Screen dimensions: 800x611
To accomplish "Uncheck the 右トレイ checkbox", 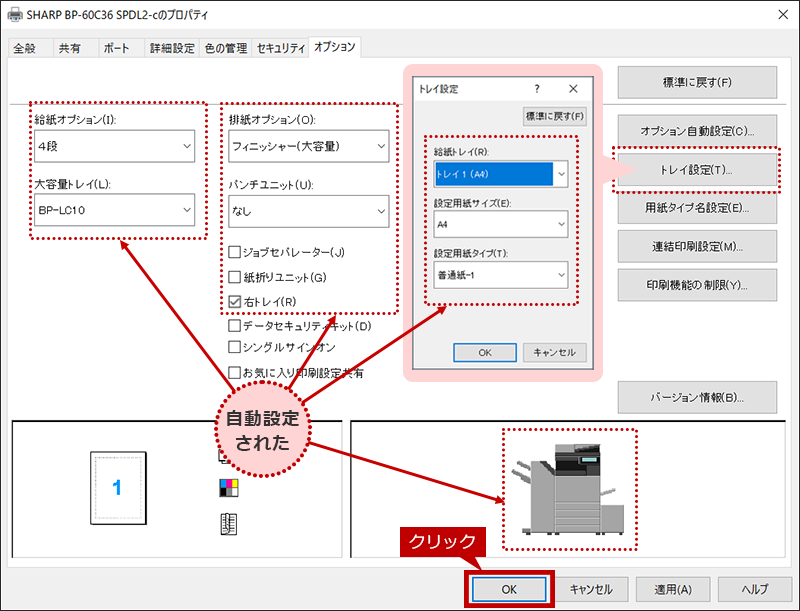I will tap(235, 301).
